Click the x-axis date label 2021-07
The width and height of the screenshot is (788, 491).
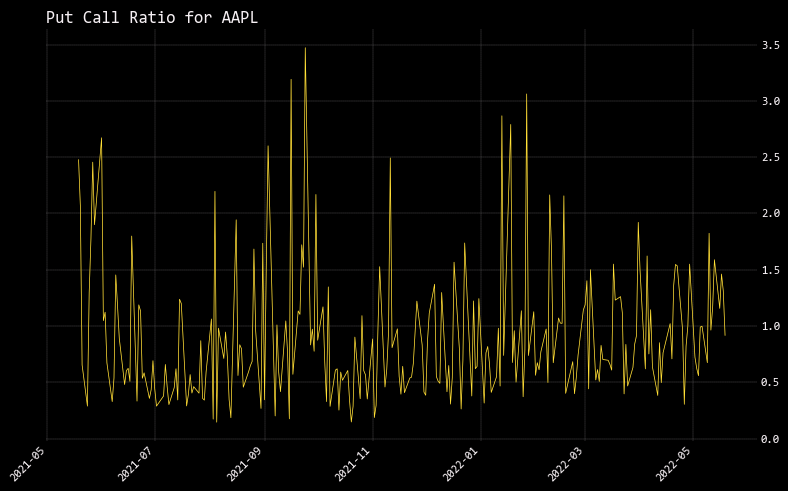(137, 463)
